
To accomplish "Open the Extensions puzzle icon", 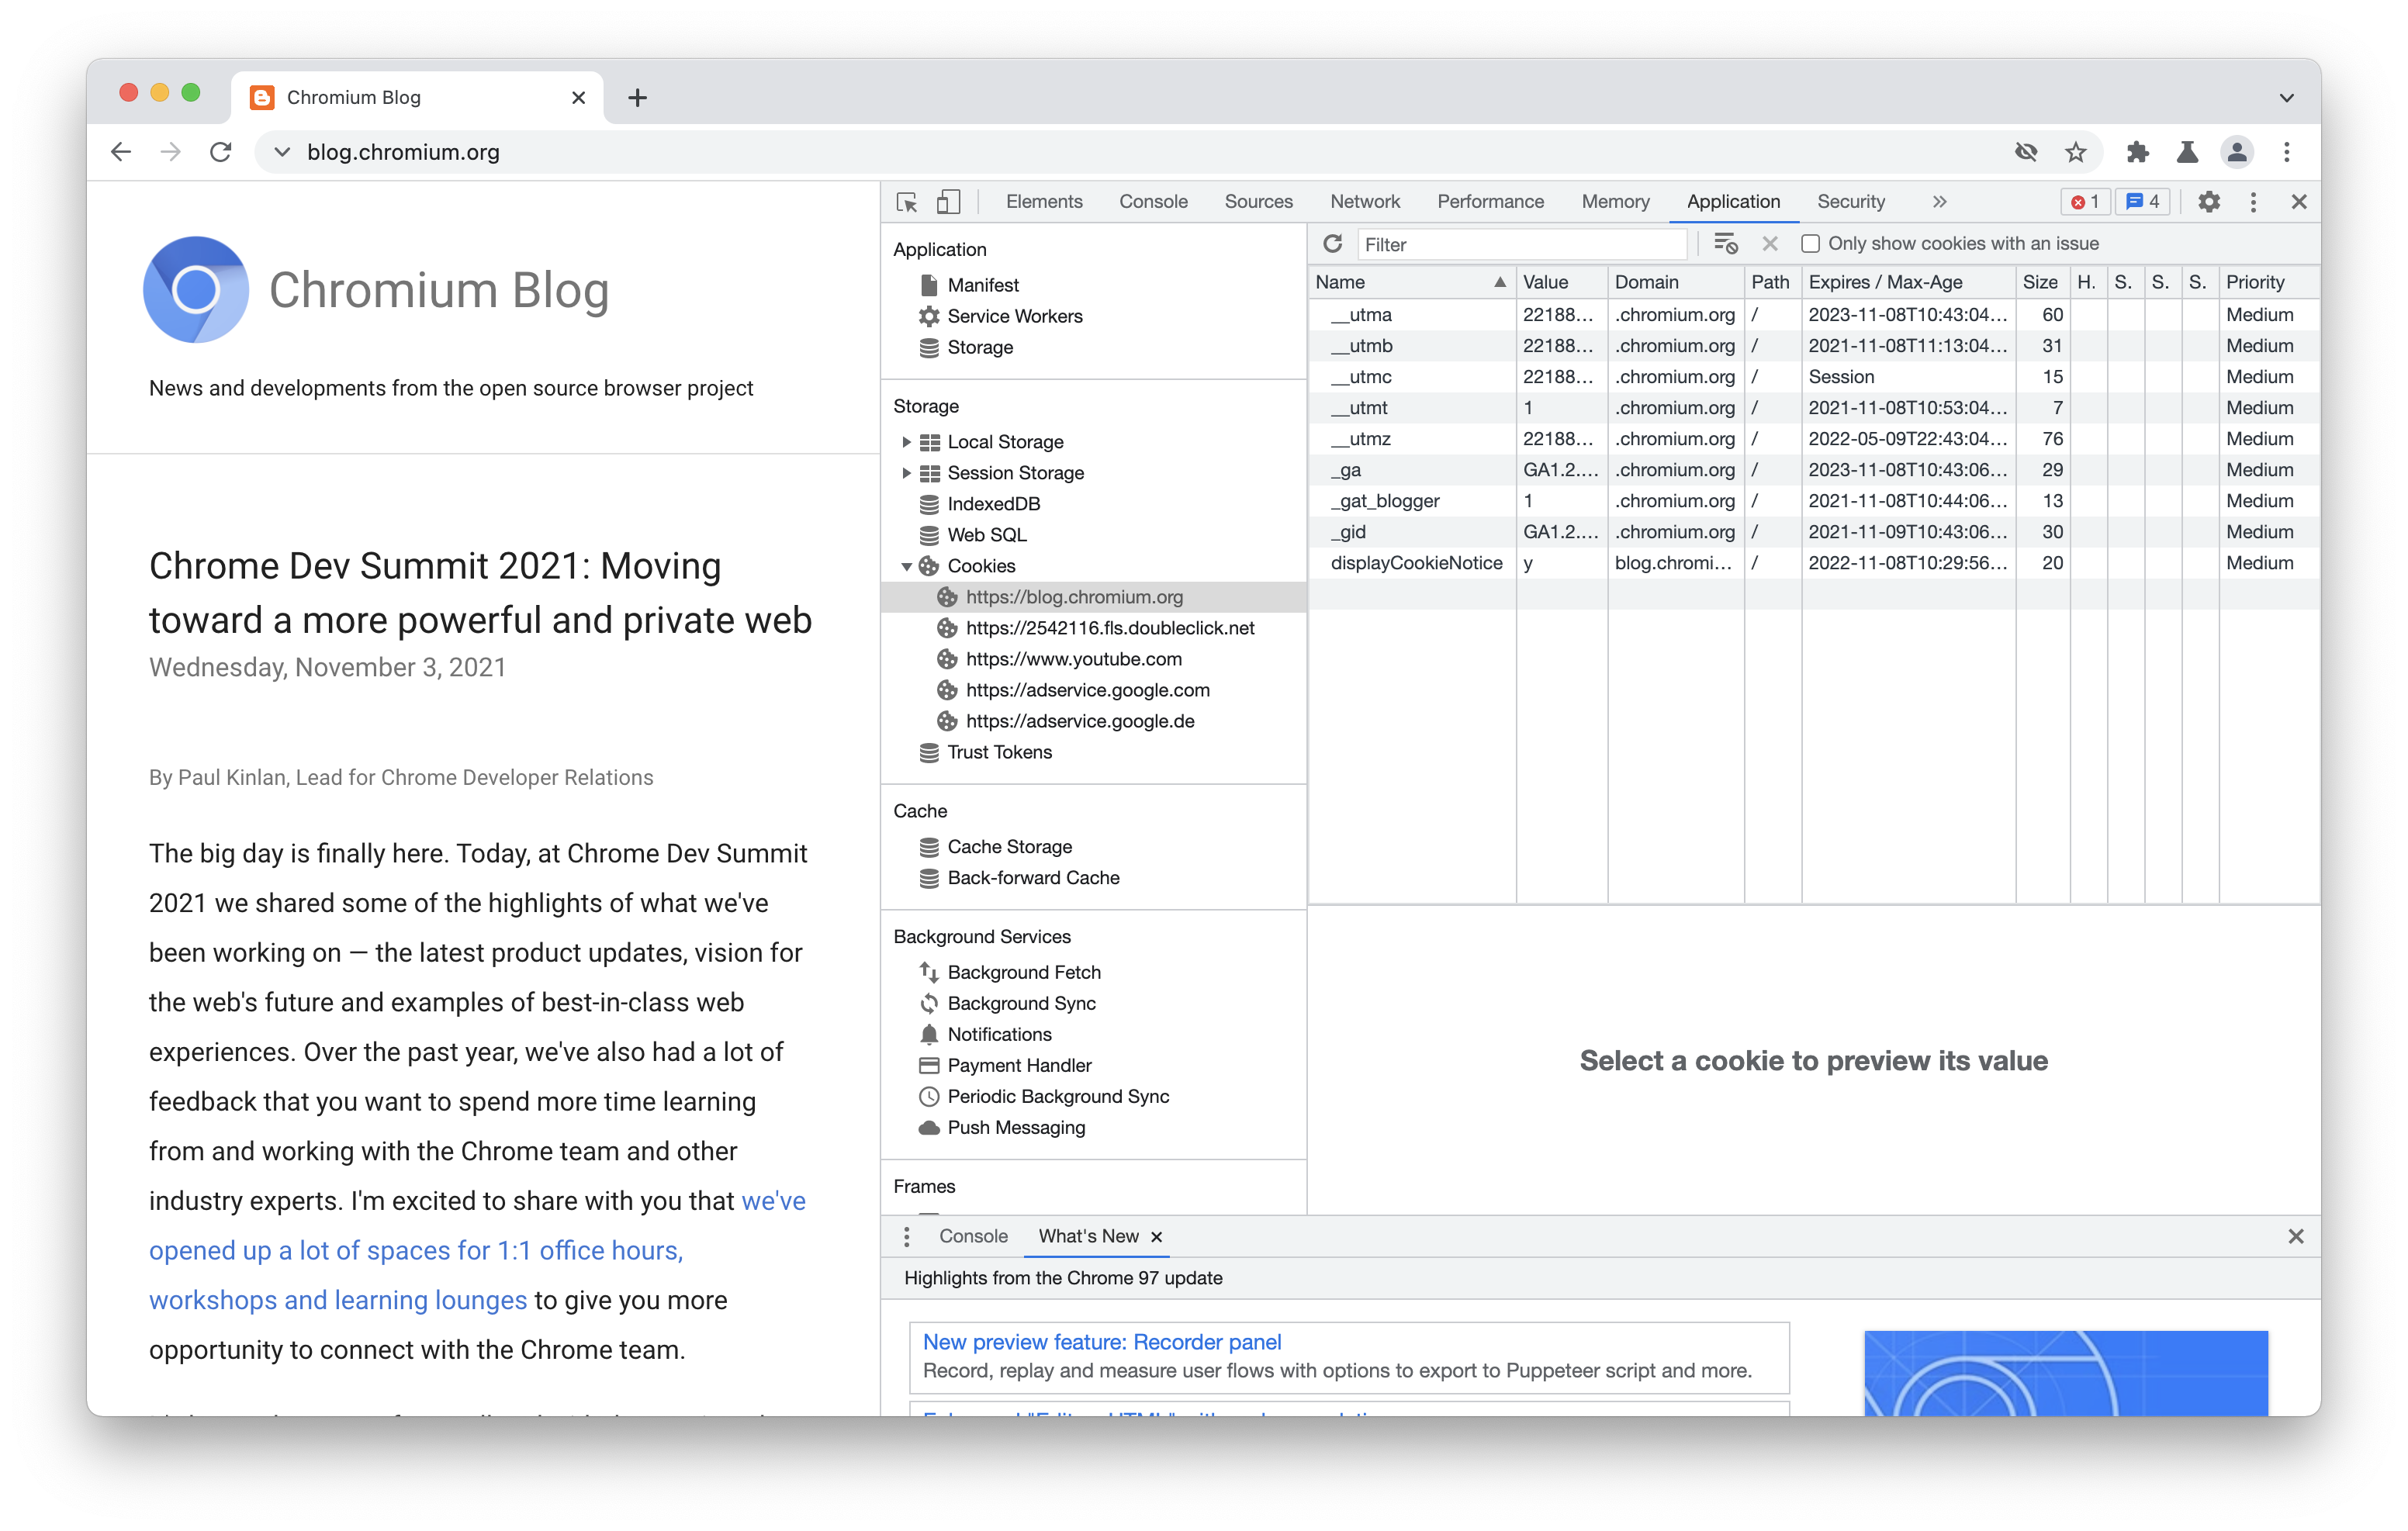I will [2138, 152].
